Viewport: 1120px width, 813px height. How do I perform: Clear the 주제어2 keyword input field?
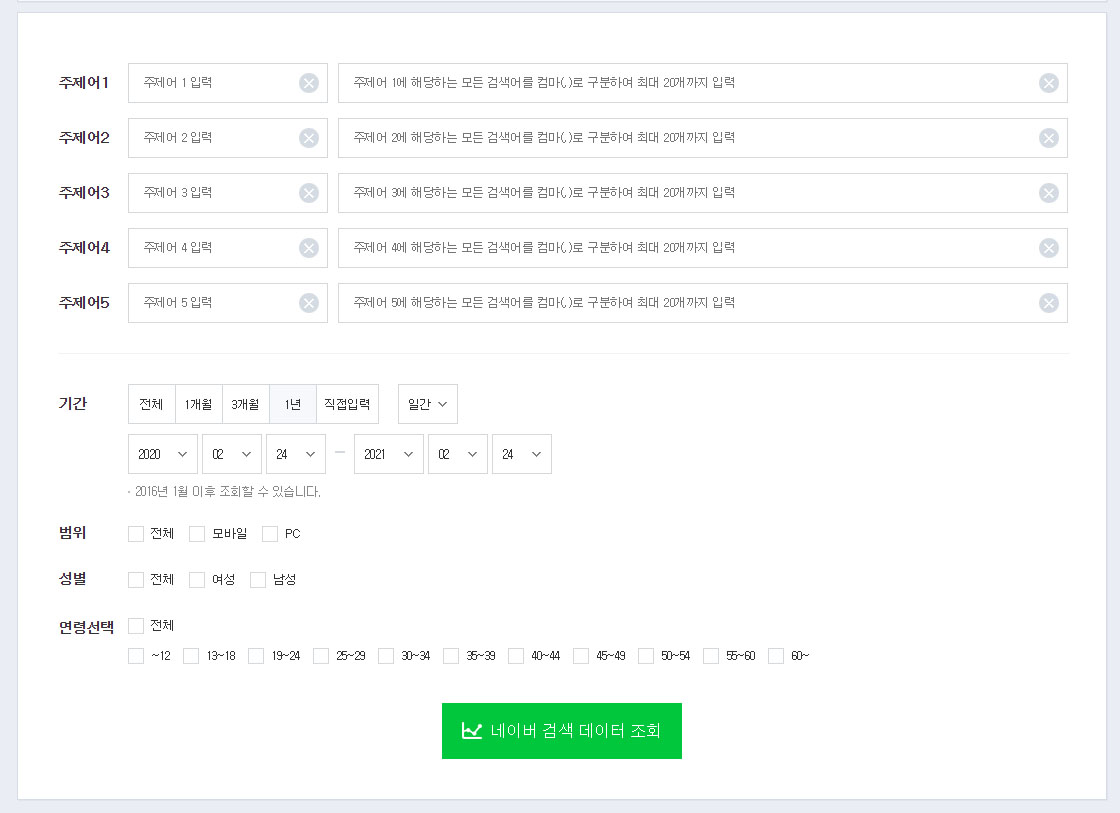[308, 137]
